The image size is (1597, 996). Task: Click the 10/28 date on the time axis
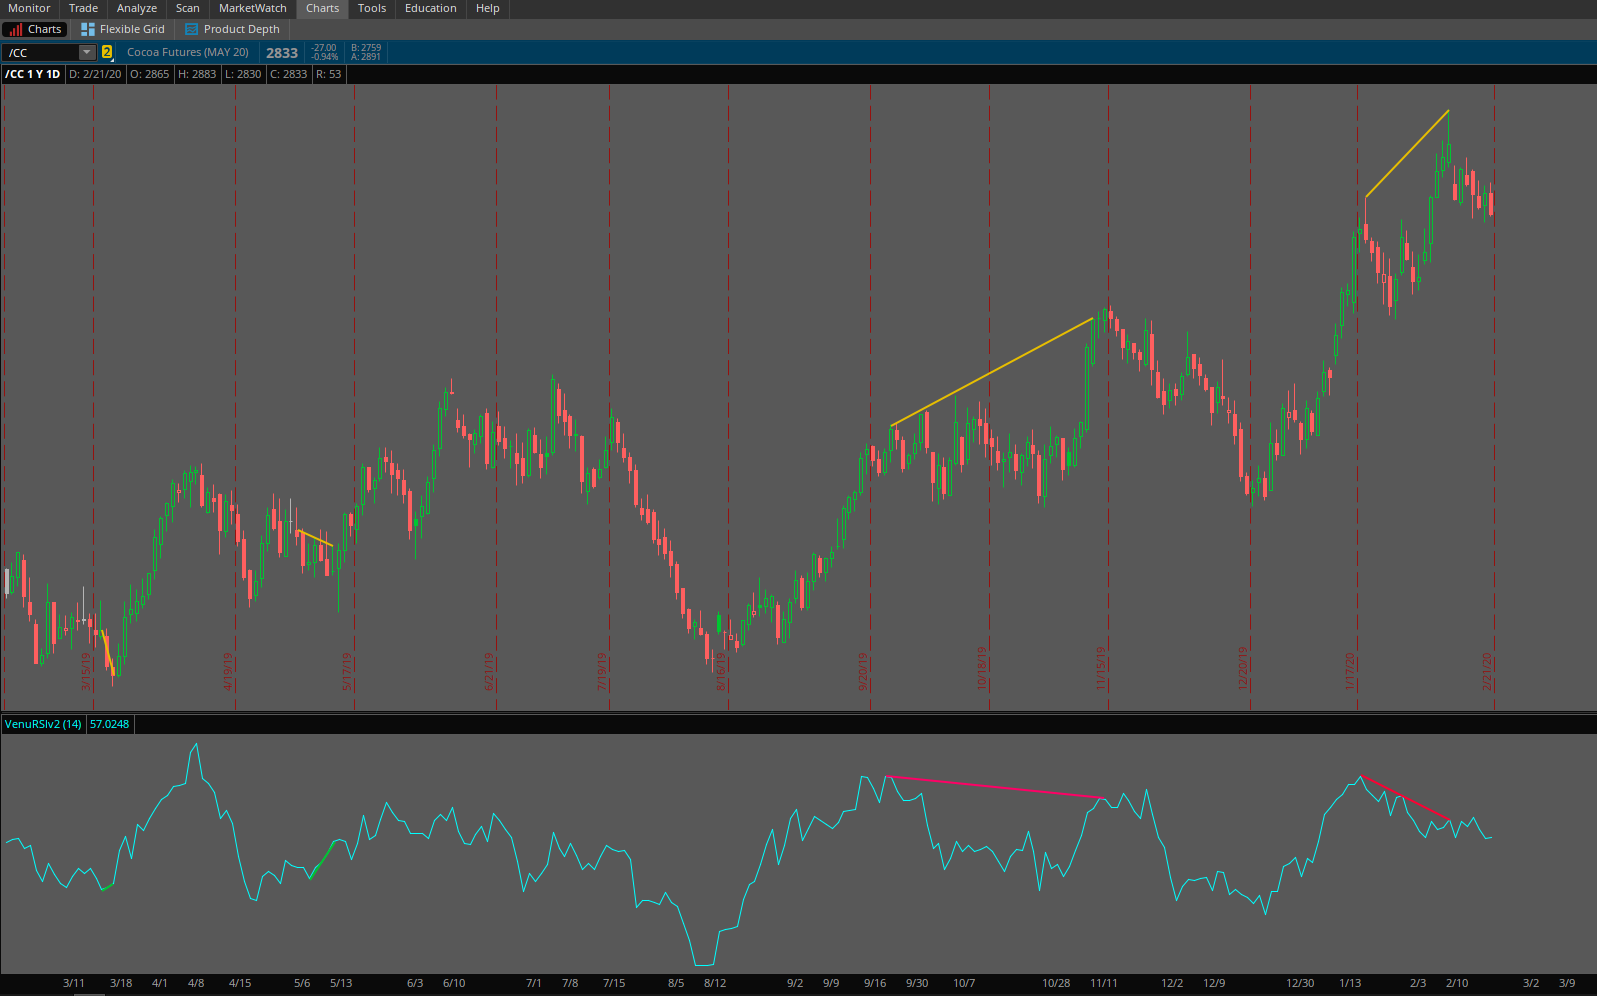[x=1056, y=983]
